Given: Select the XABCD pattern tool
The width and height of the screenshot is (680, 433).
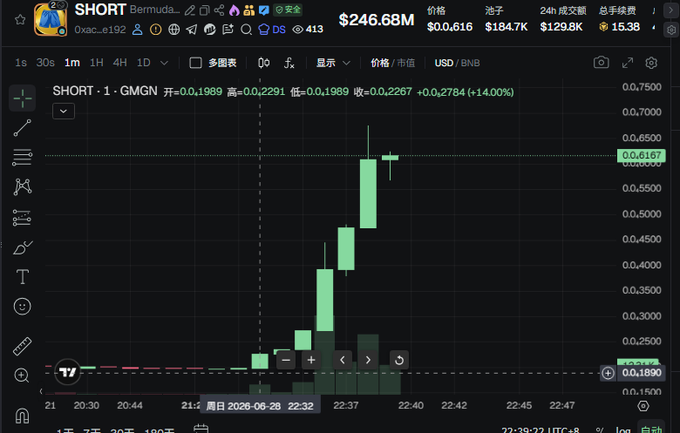Looking at the screenshot, I should pos(22,187).
